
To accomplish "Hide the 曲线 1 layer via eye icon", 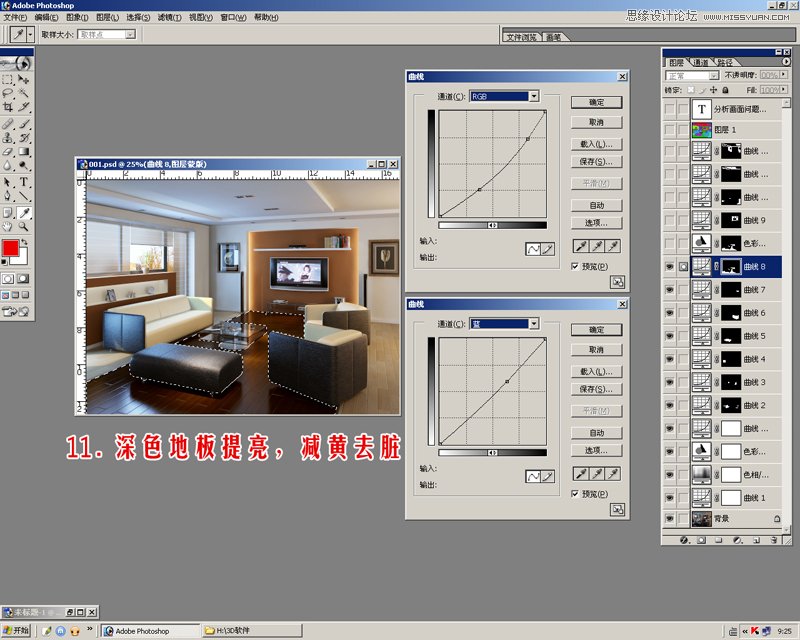I will pos(669,498).
